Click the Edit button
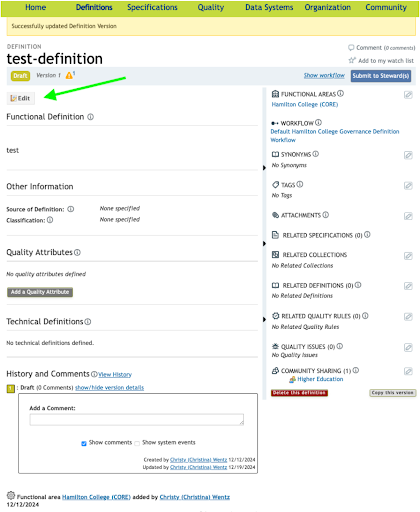420x512 pixels. click(20, 98)
